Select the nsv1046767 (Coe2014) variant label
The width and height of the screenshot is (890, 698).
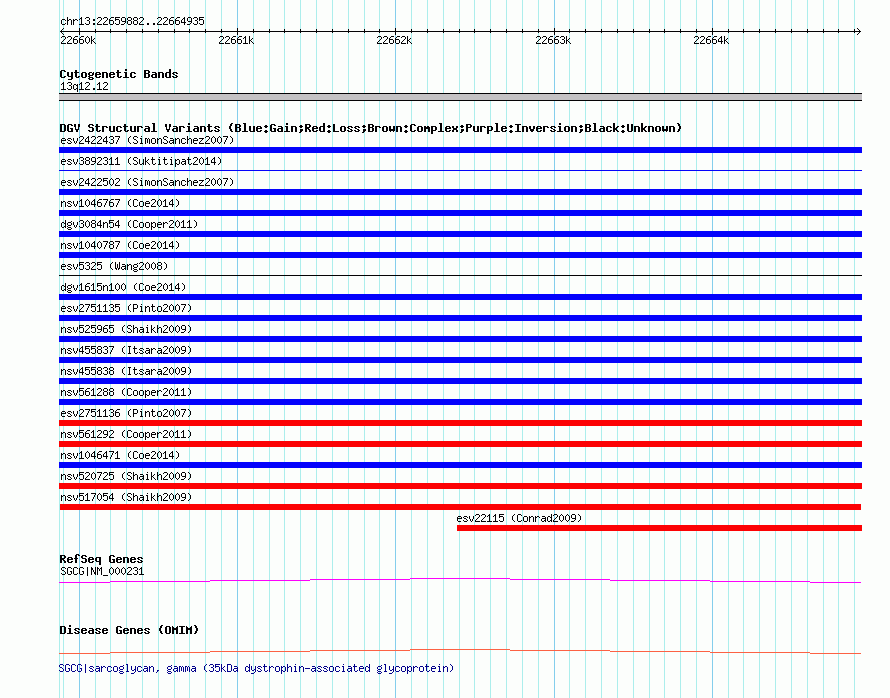pyautogui.click(x=120, y=203)
